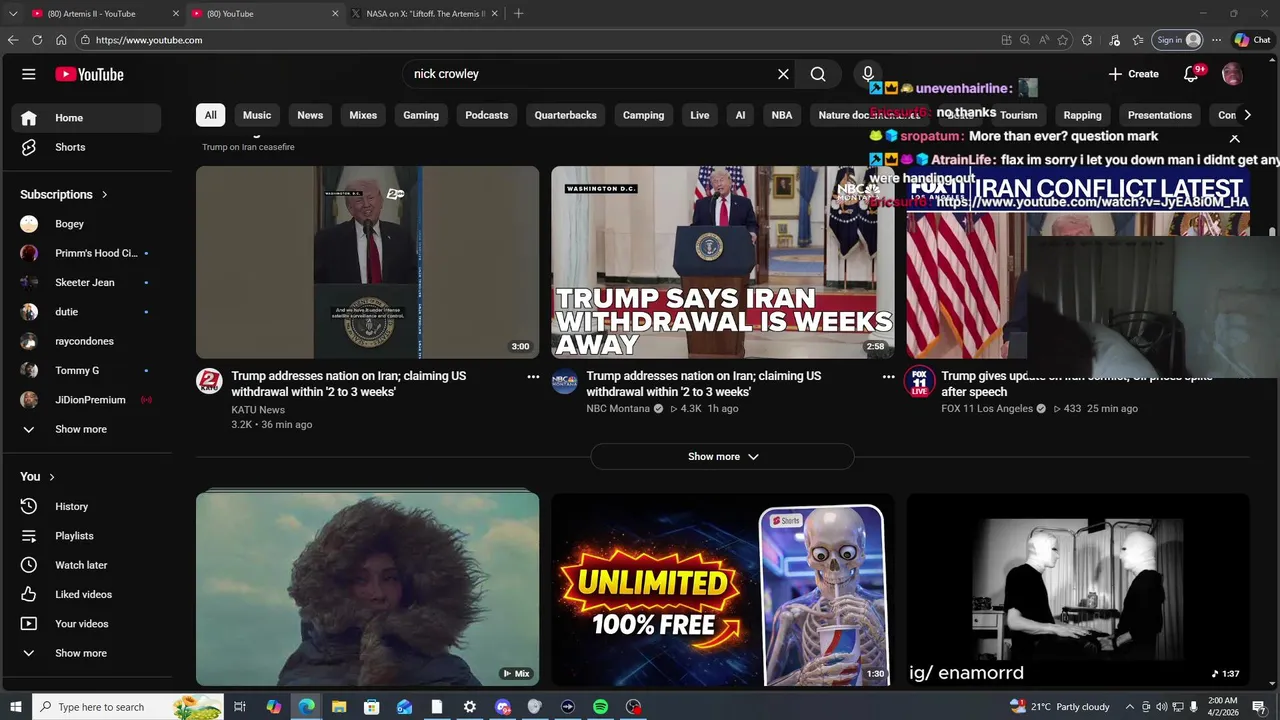Open the Bogey subscription channel
This screenshot has height=720, width=1280.
click(x=86, y=224)
